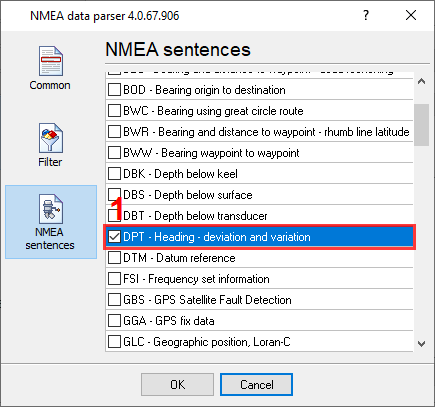The image size is (435, 407).
Task: Select the GLC Geographic position row
Action: pyautogui.click(x=260, y=342)
